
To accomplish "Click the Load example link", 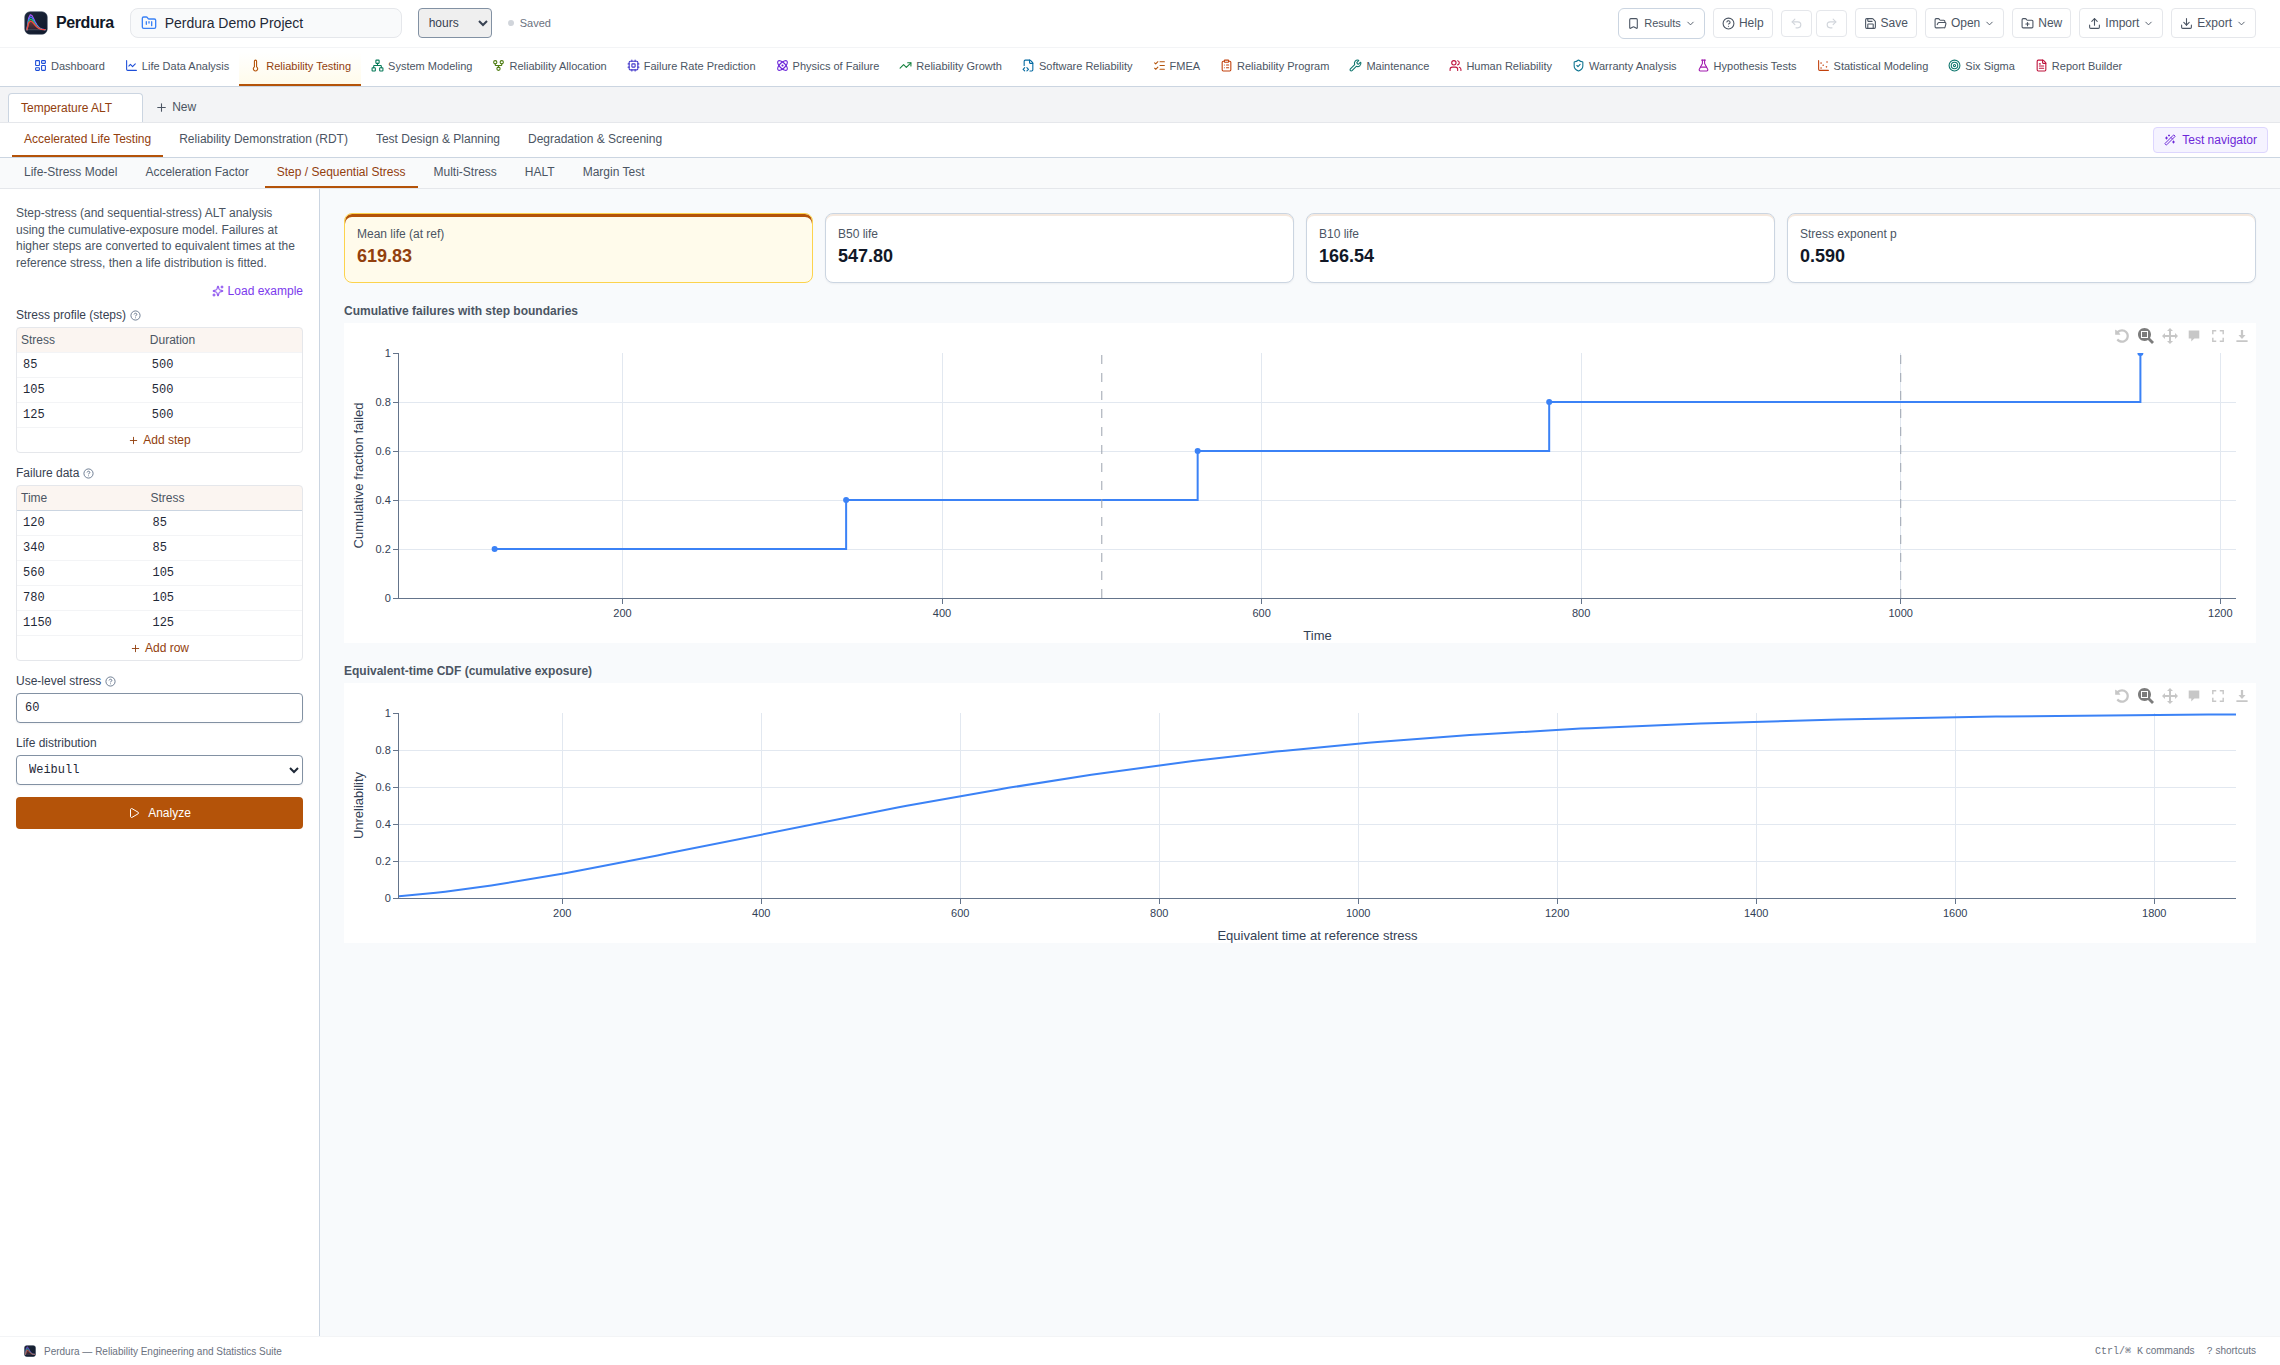I will click(257, 291).
